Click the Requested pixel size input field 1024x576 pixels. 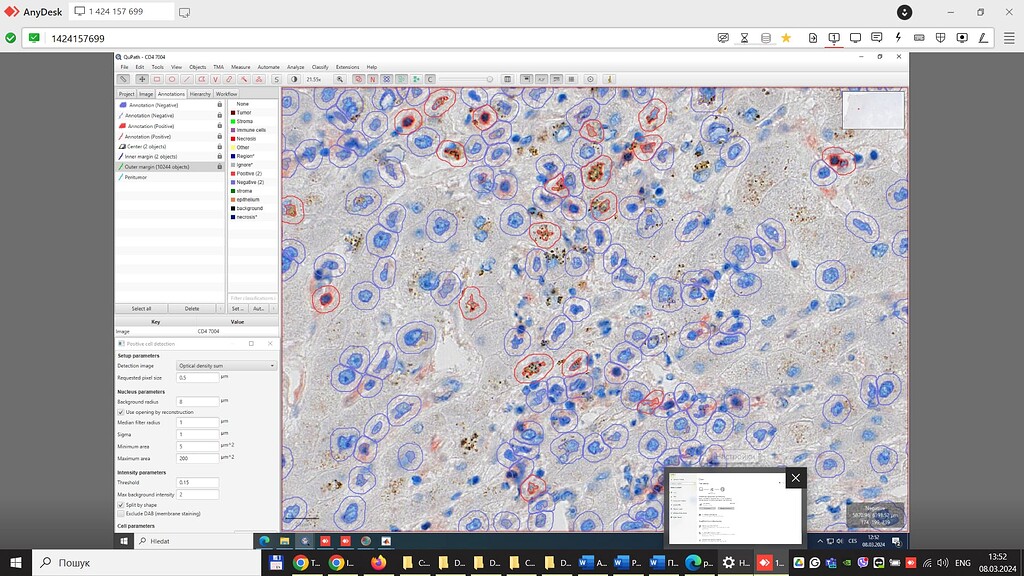[200, 378]
